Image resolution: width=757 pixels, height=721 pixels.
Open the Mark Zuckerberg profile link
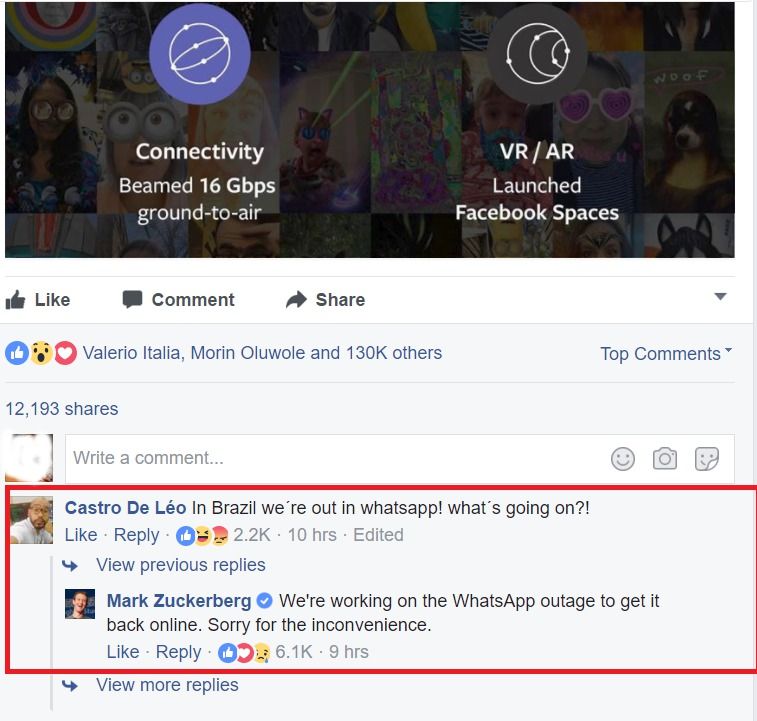pos(179,601)
